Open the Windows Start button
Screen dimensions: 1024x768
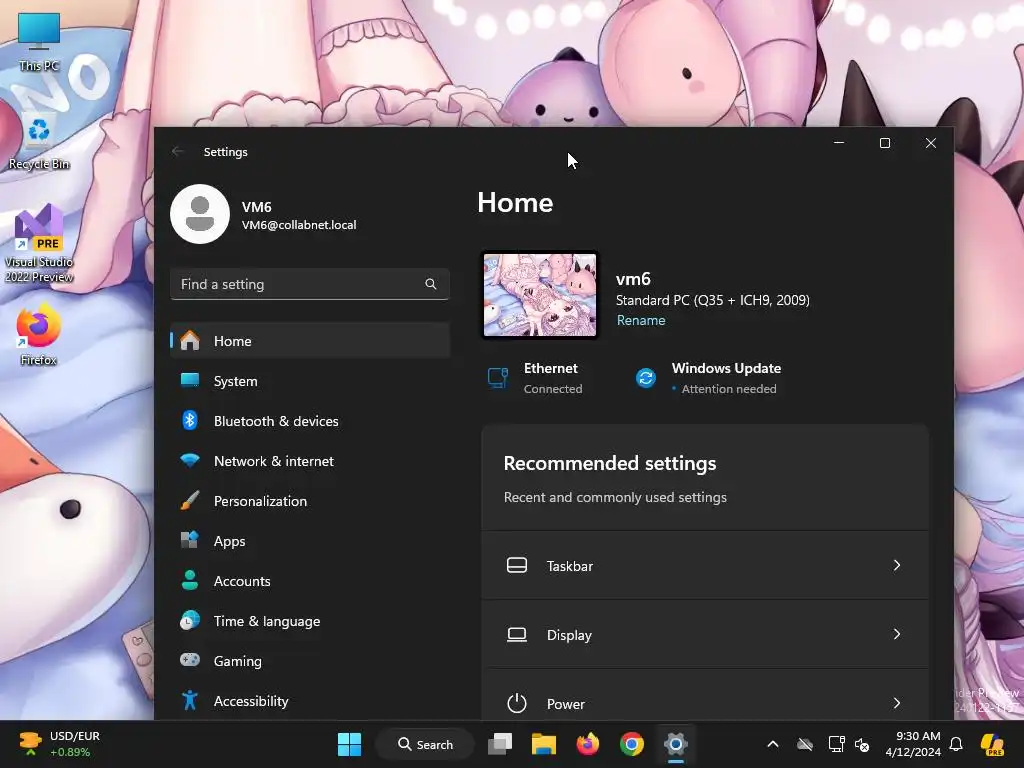[349, 744]
